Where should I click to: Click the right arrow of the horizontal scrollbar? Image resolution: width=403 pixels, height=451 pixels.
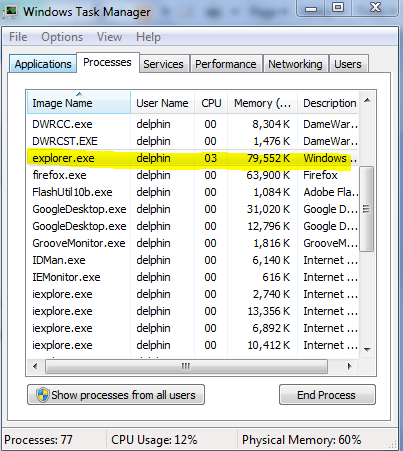(x=349, y=367)
